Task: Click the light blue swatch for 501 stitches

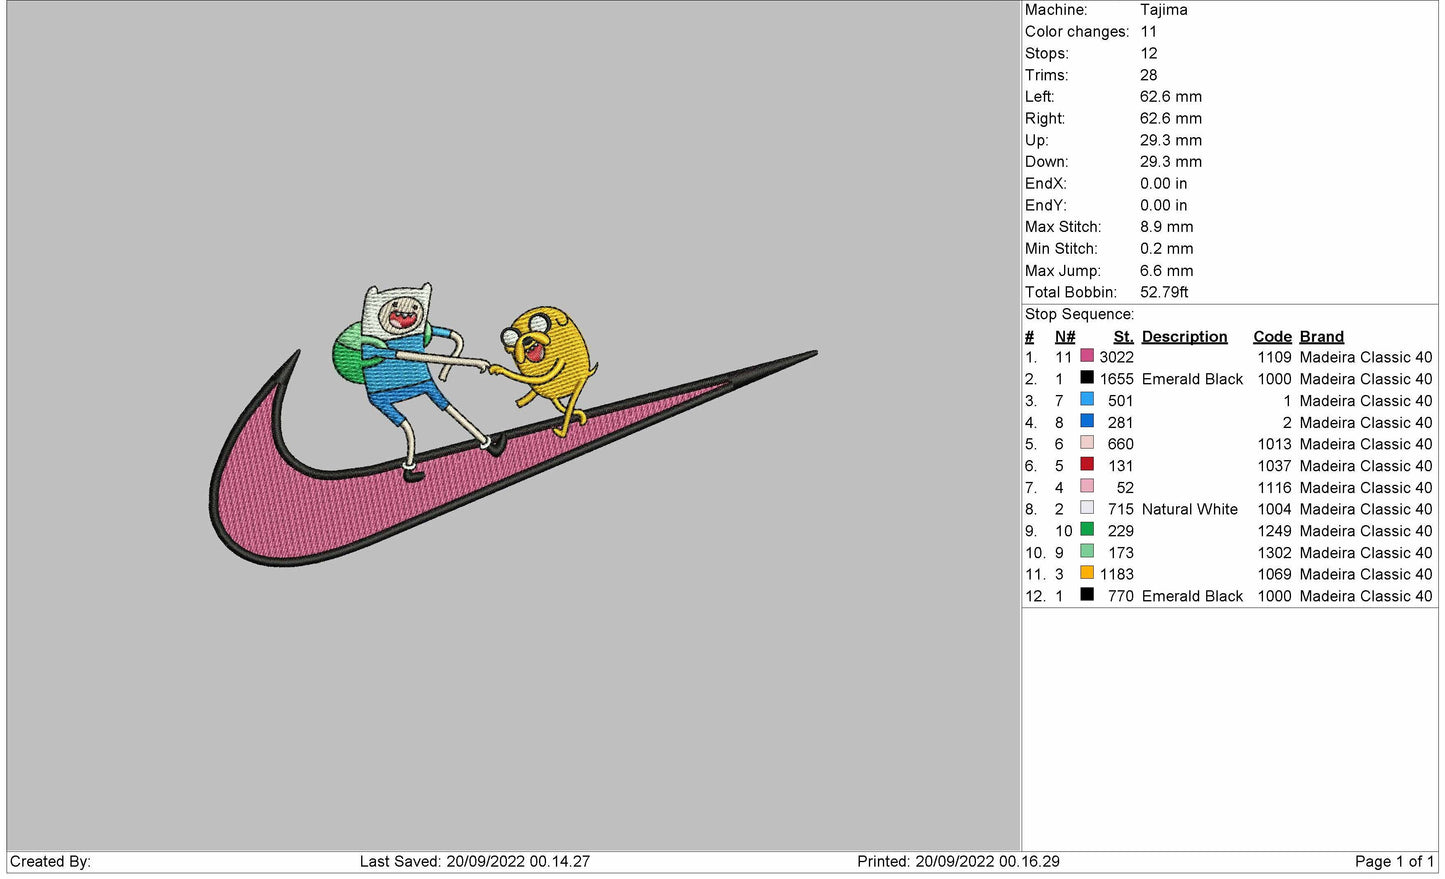Action: coord(1086,400)
